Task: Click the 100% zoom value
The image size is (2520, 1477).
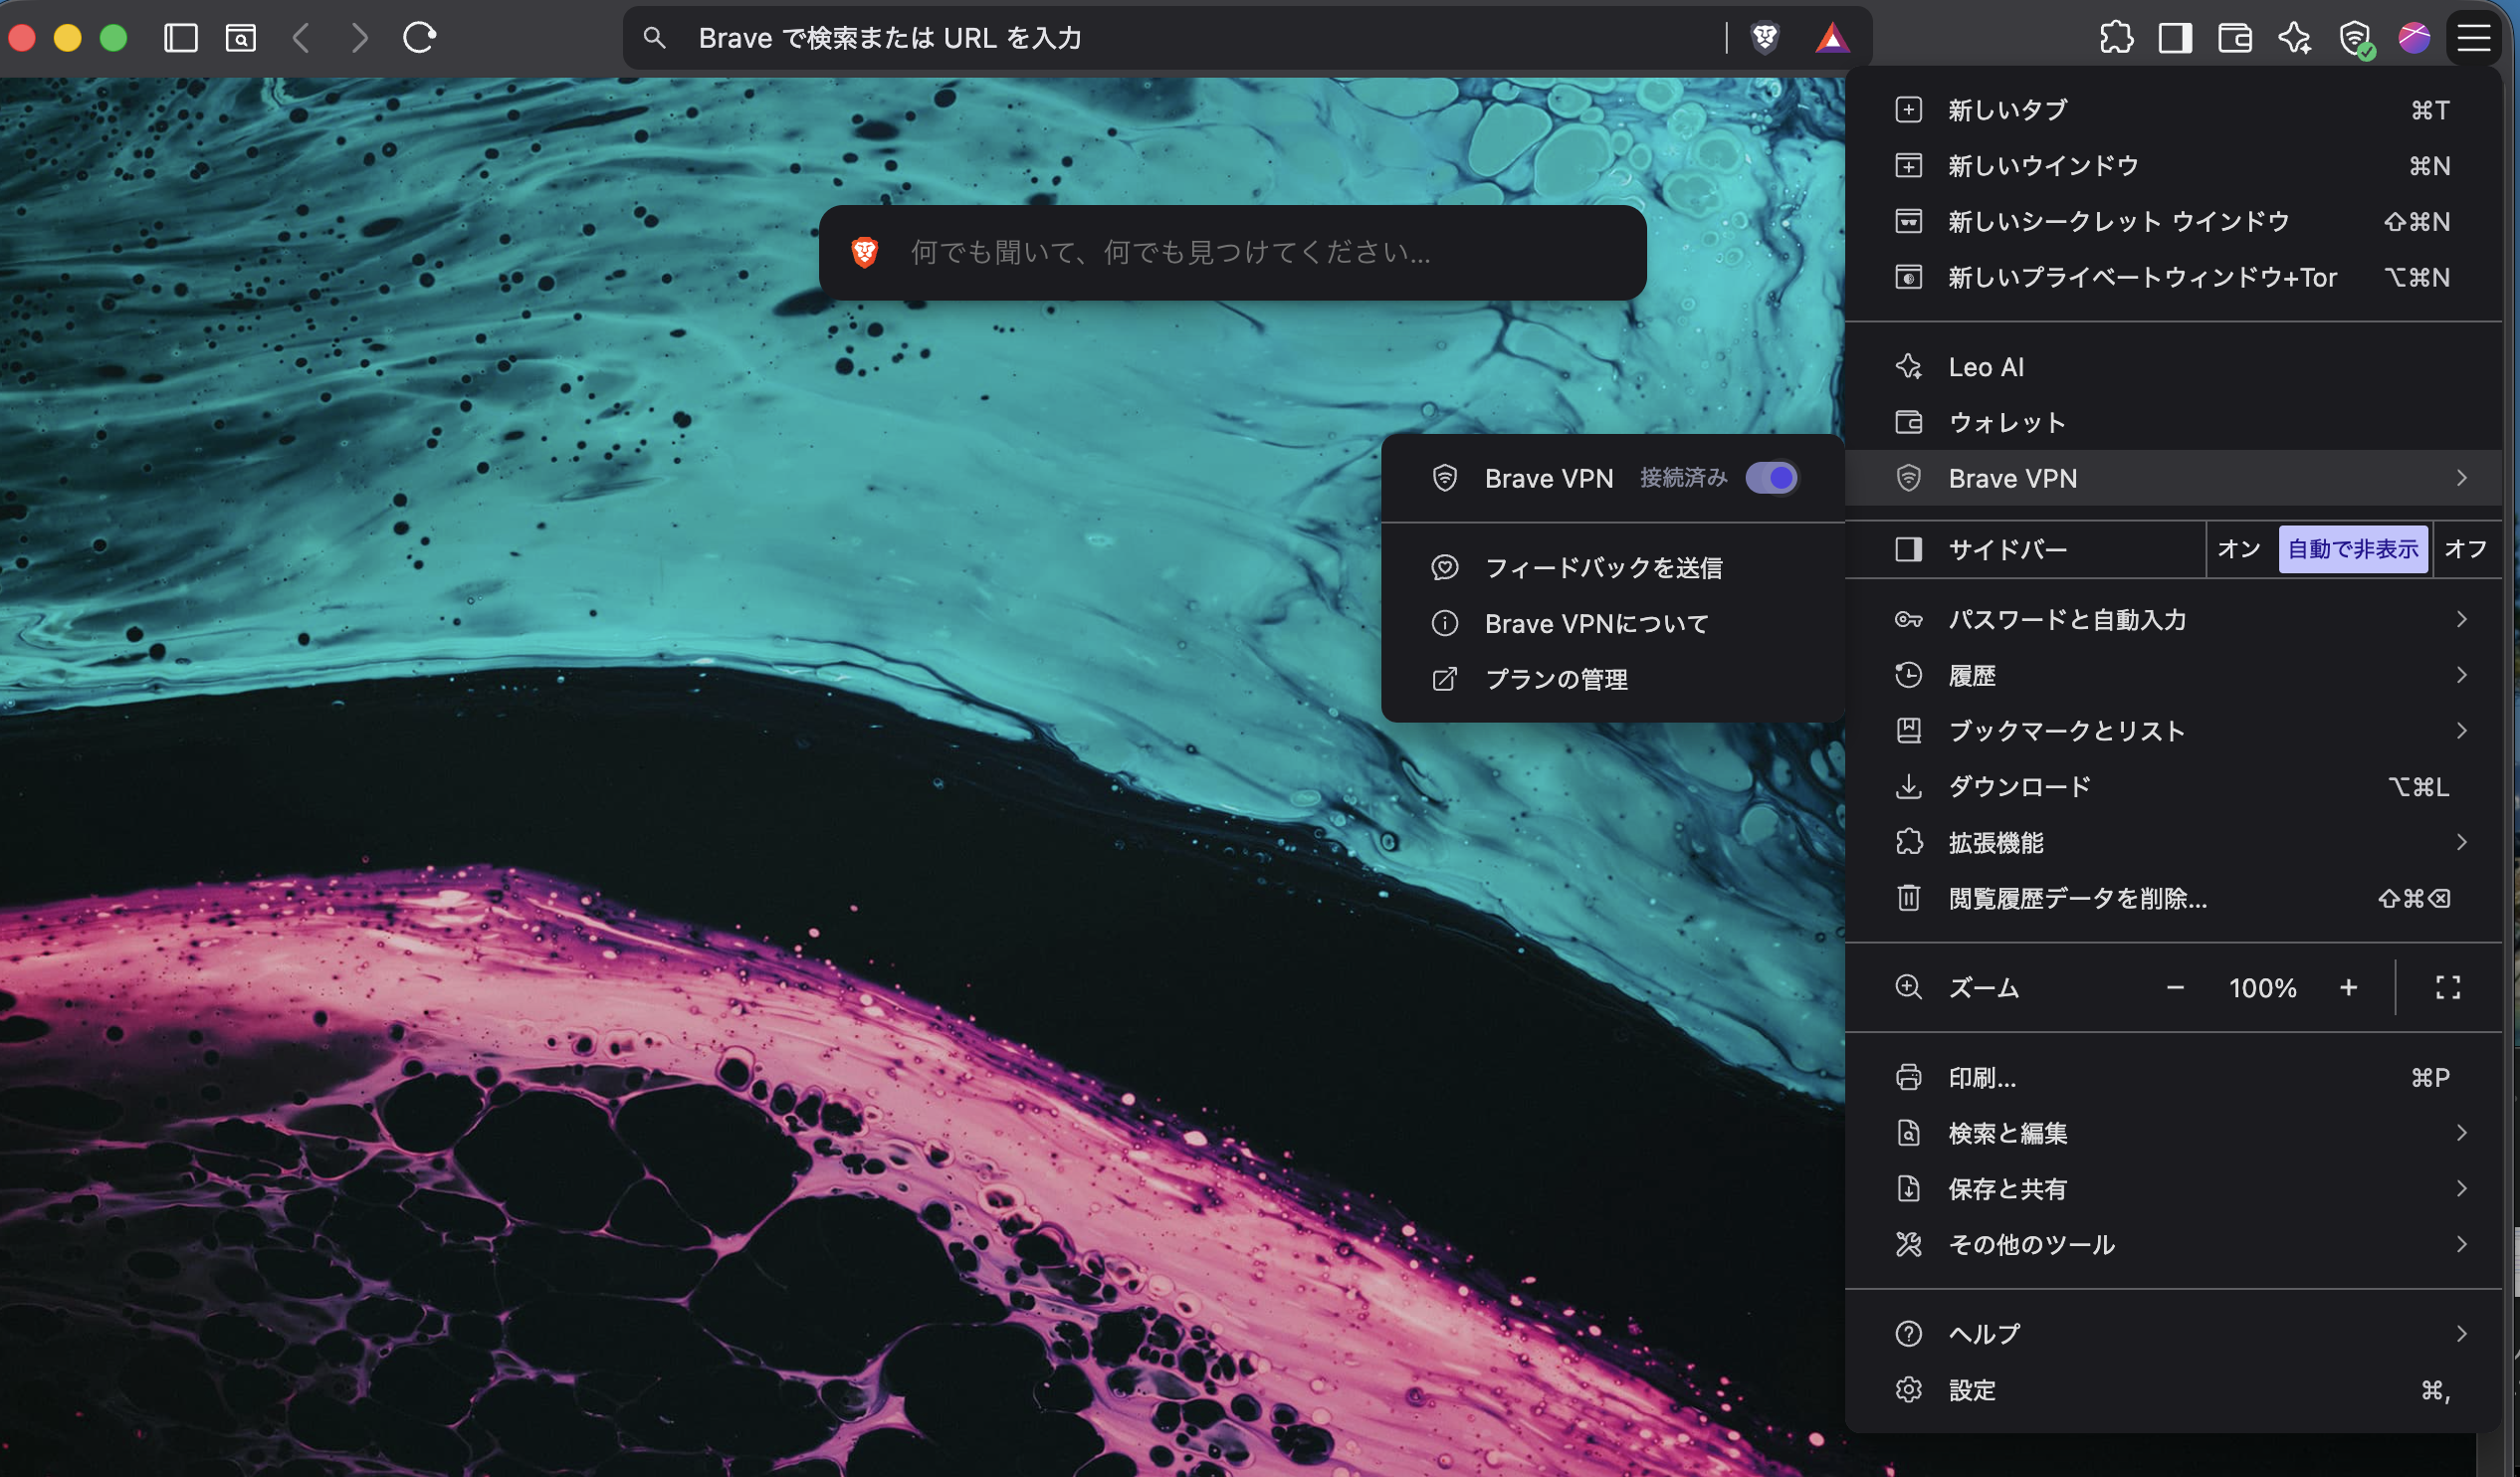Action: pyautogui.click(x=2263, y=988)
